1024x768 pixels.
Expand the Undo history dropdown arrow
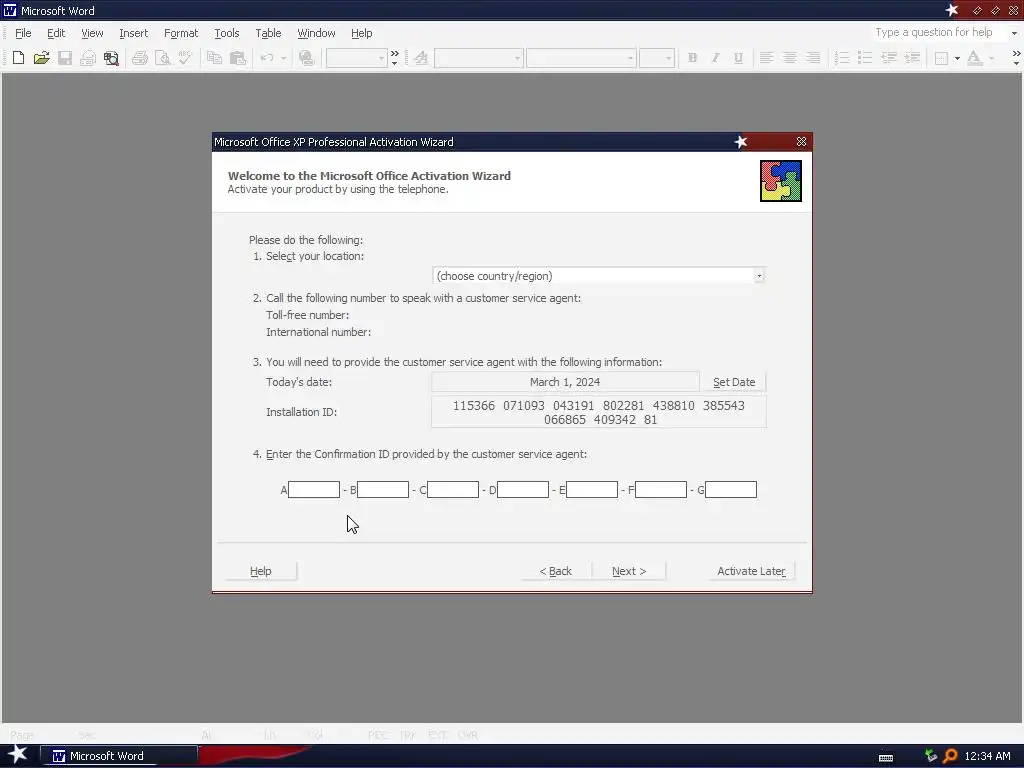click(283, 58)
